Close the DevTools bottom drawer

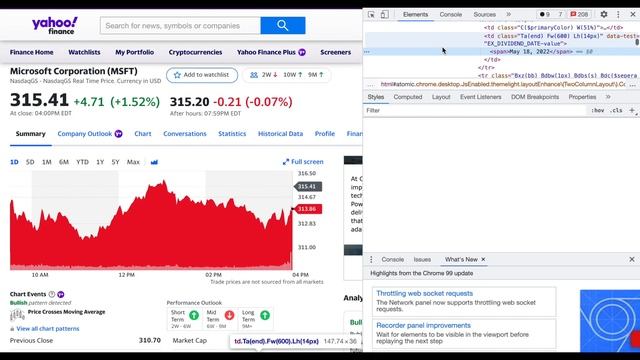pos(632,260)
